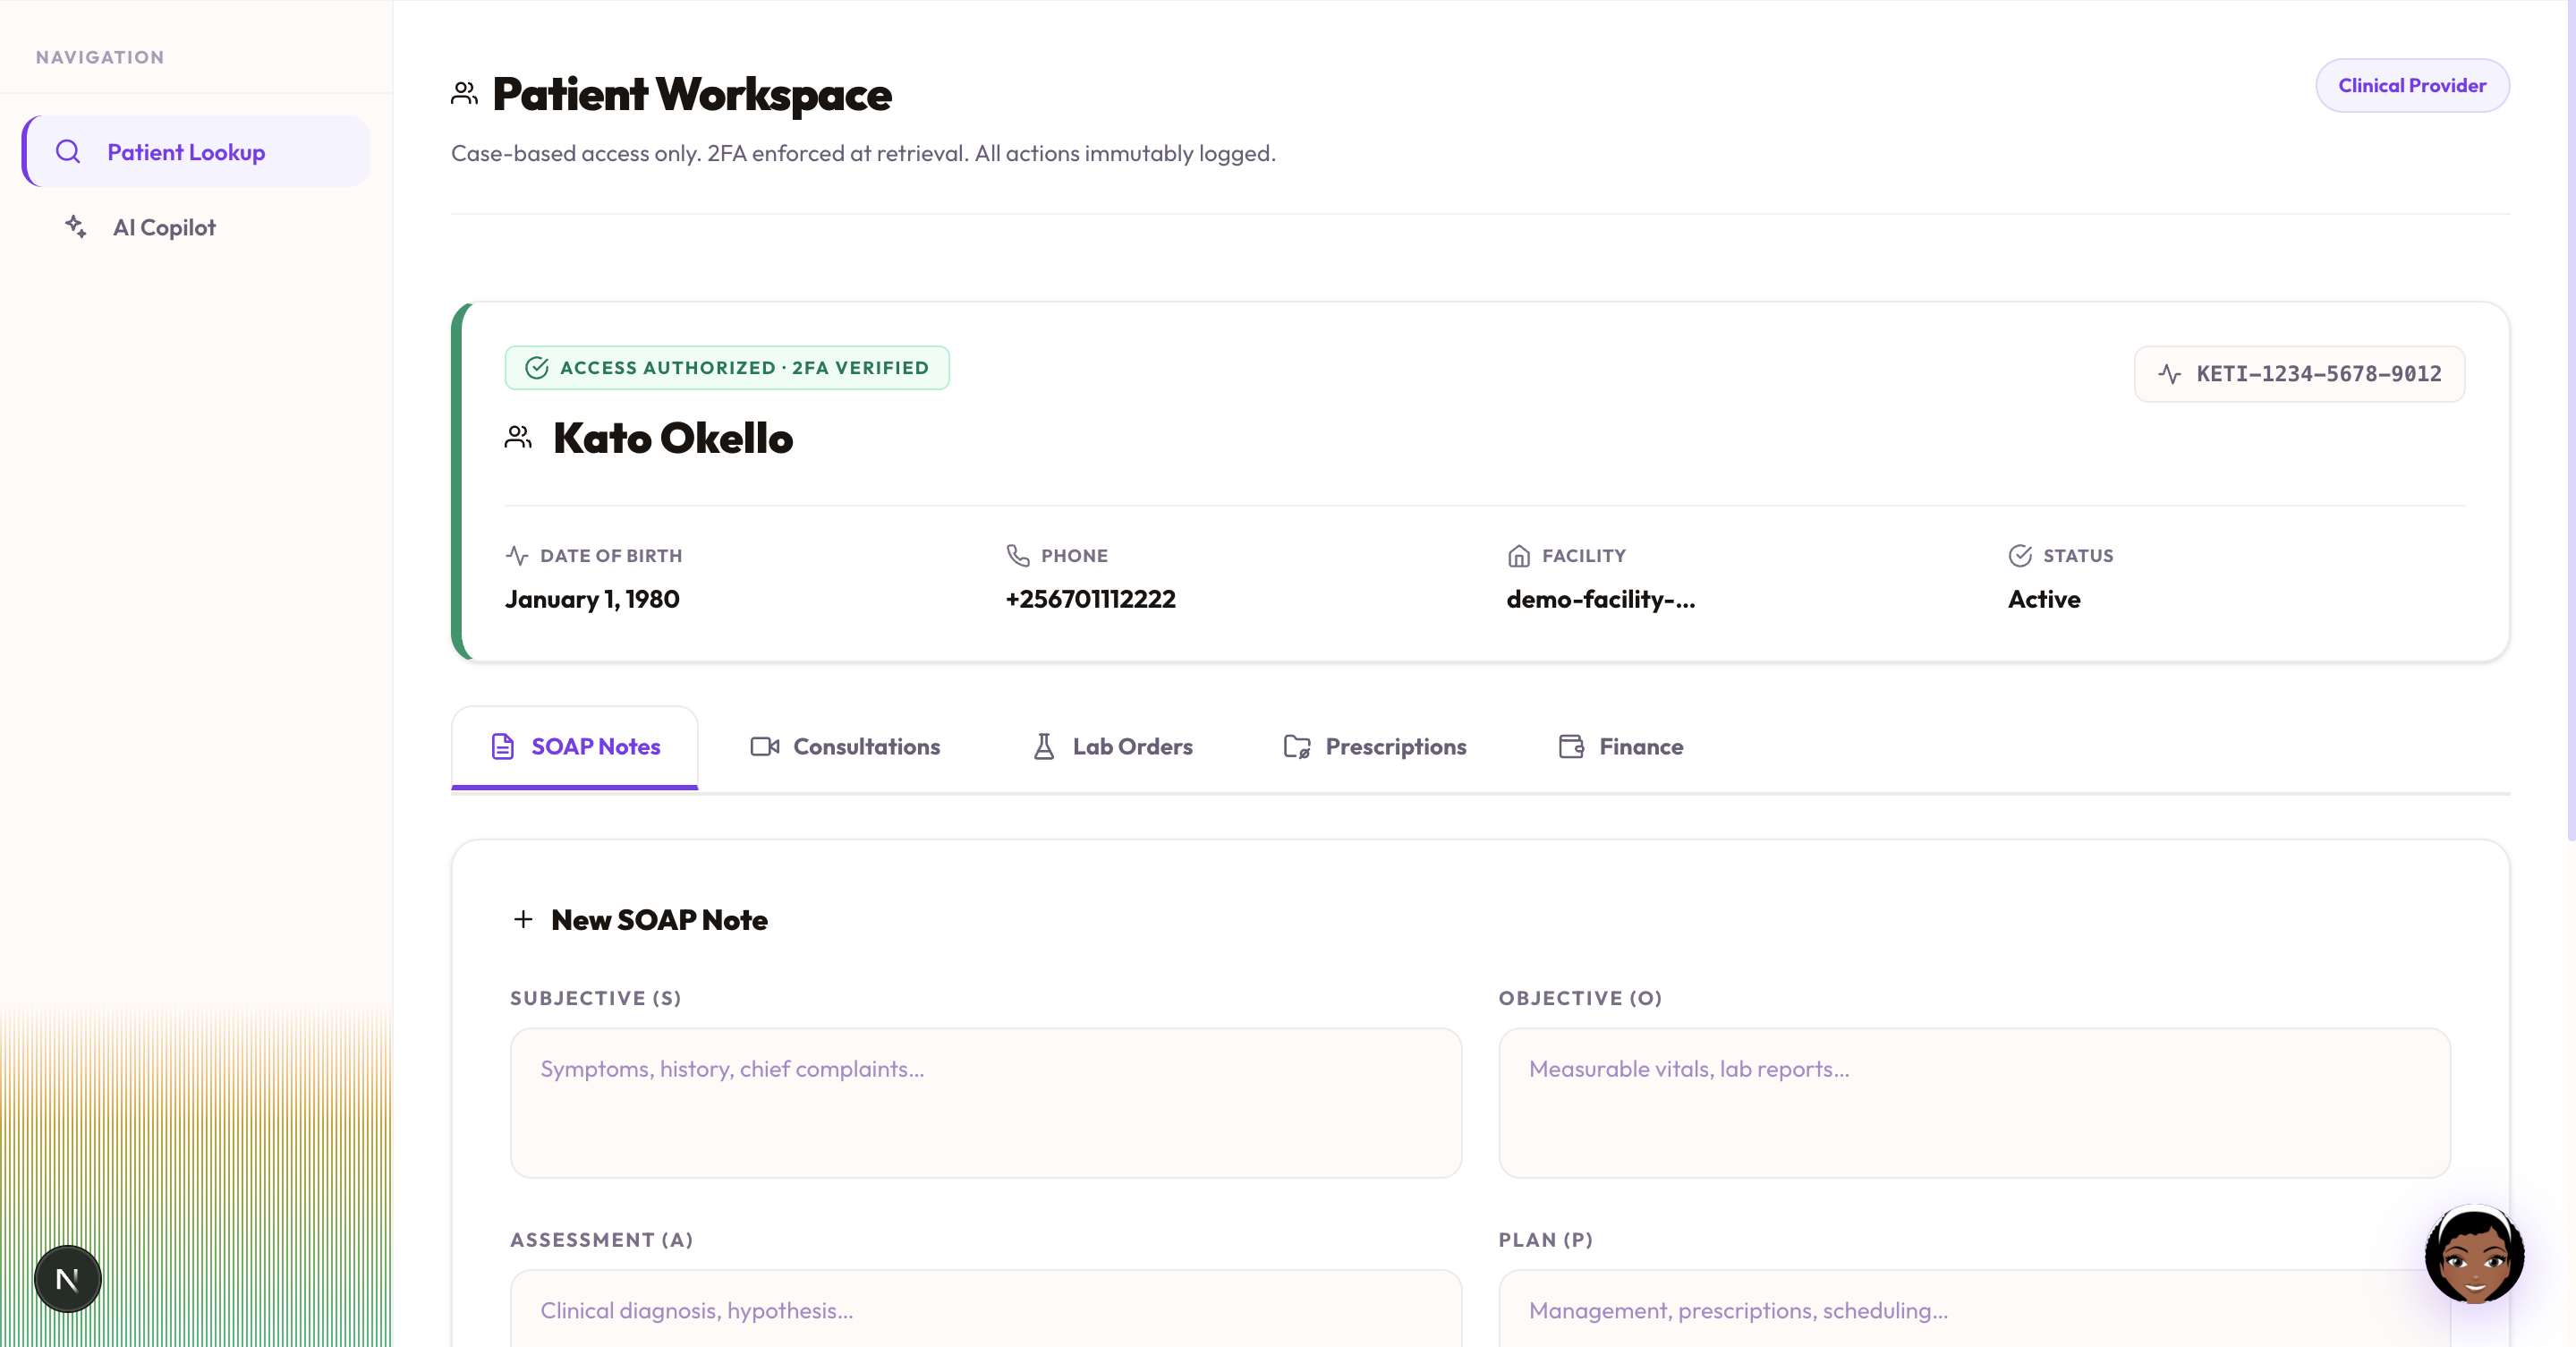Click the page's vertical scrollbar
This screenshot has width=2576, height=1347.
(2570, 420)
